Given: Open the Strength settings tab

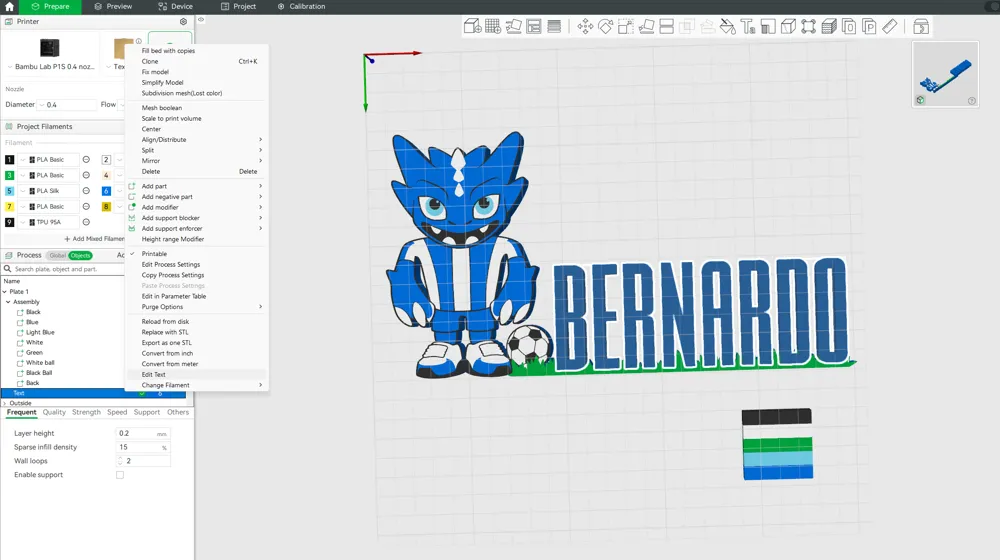Looking at the screenshot, I should [x=86, y=412].
